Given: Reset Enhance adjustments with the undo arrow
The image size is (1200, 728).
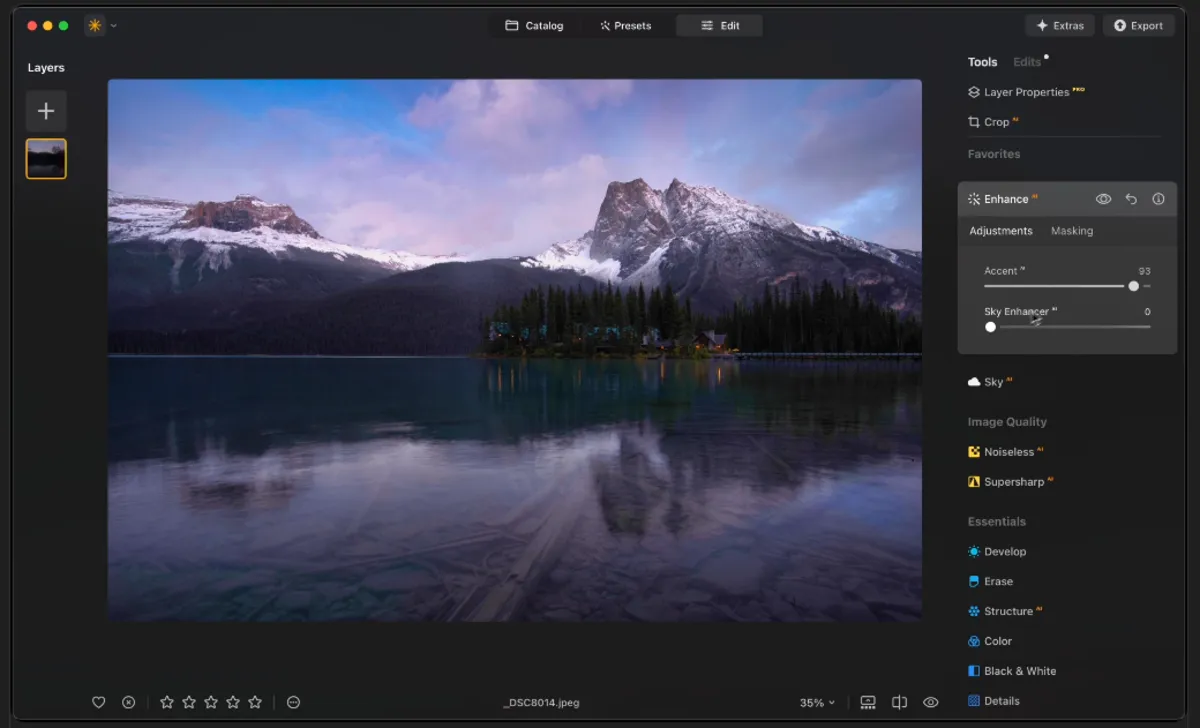Looking at the screenshot, I should click(1131, 198).
